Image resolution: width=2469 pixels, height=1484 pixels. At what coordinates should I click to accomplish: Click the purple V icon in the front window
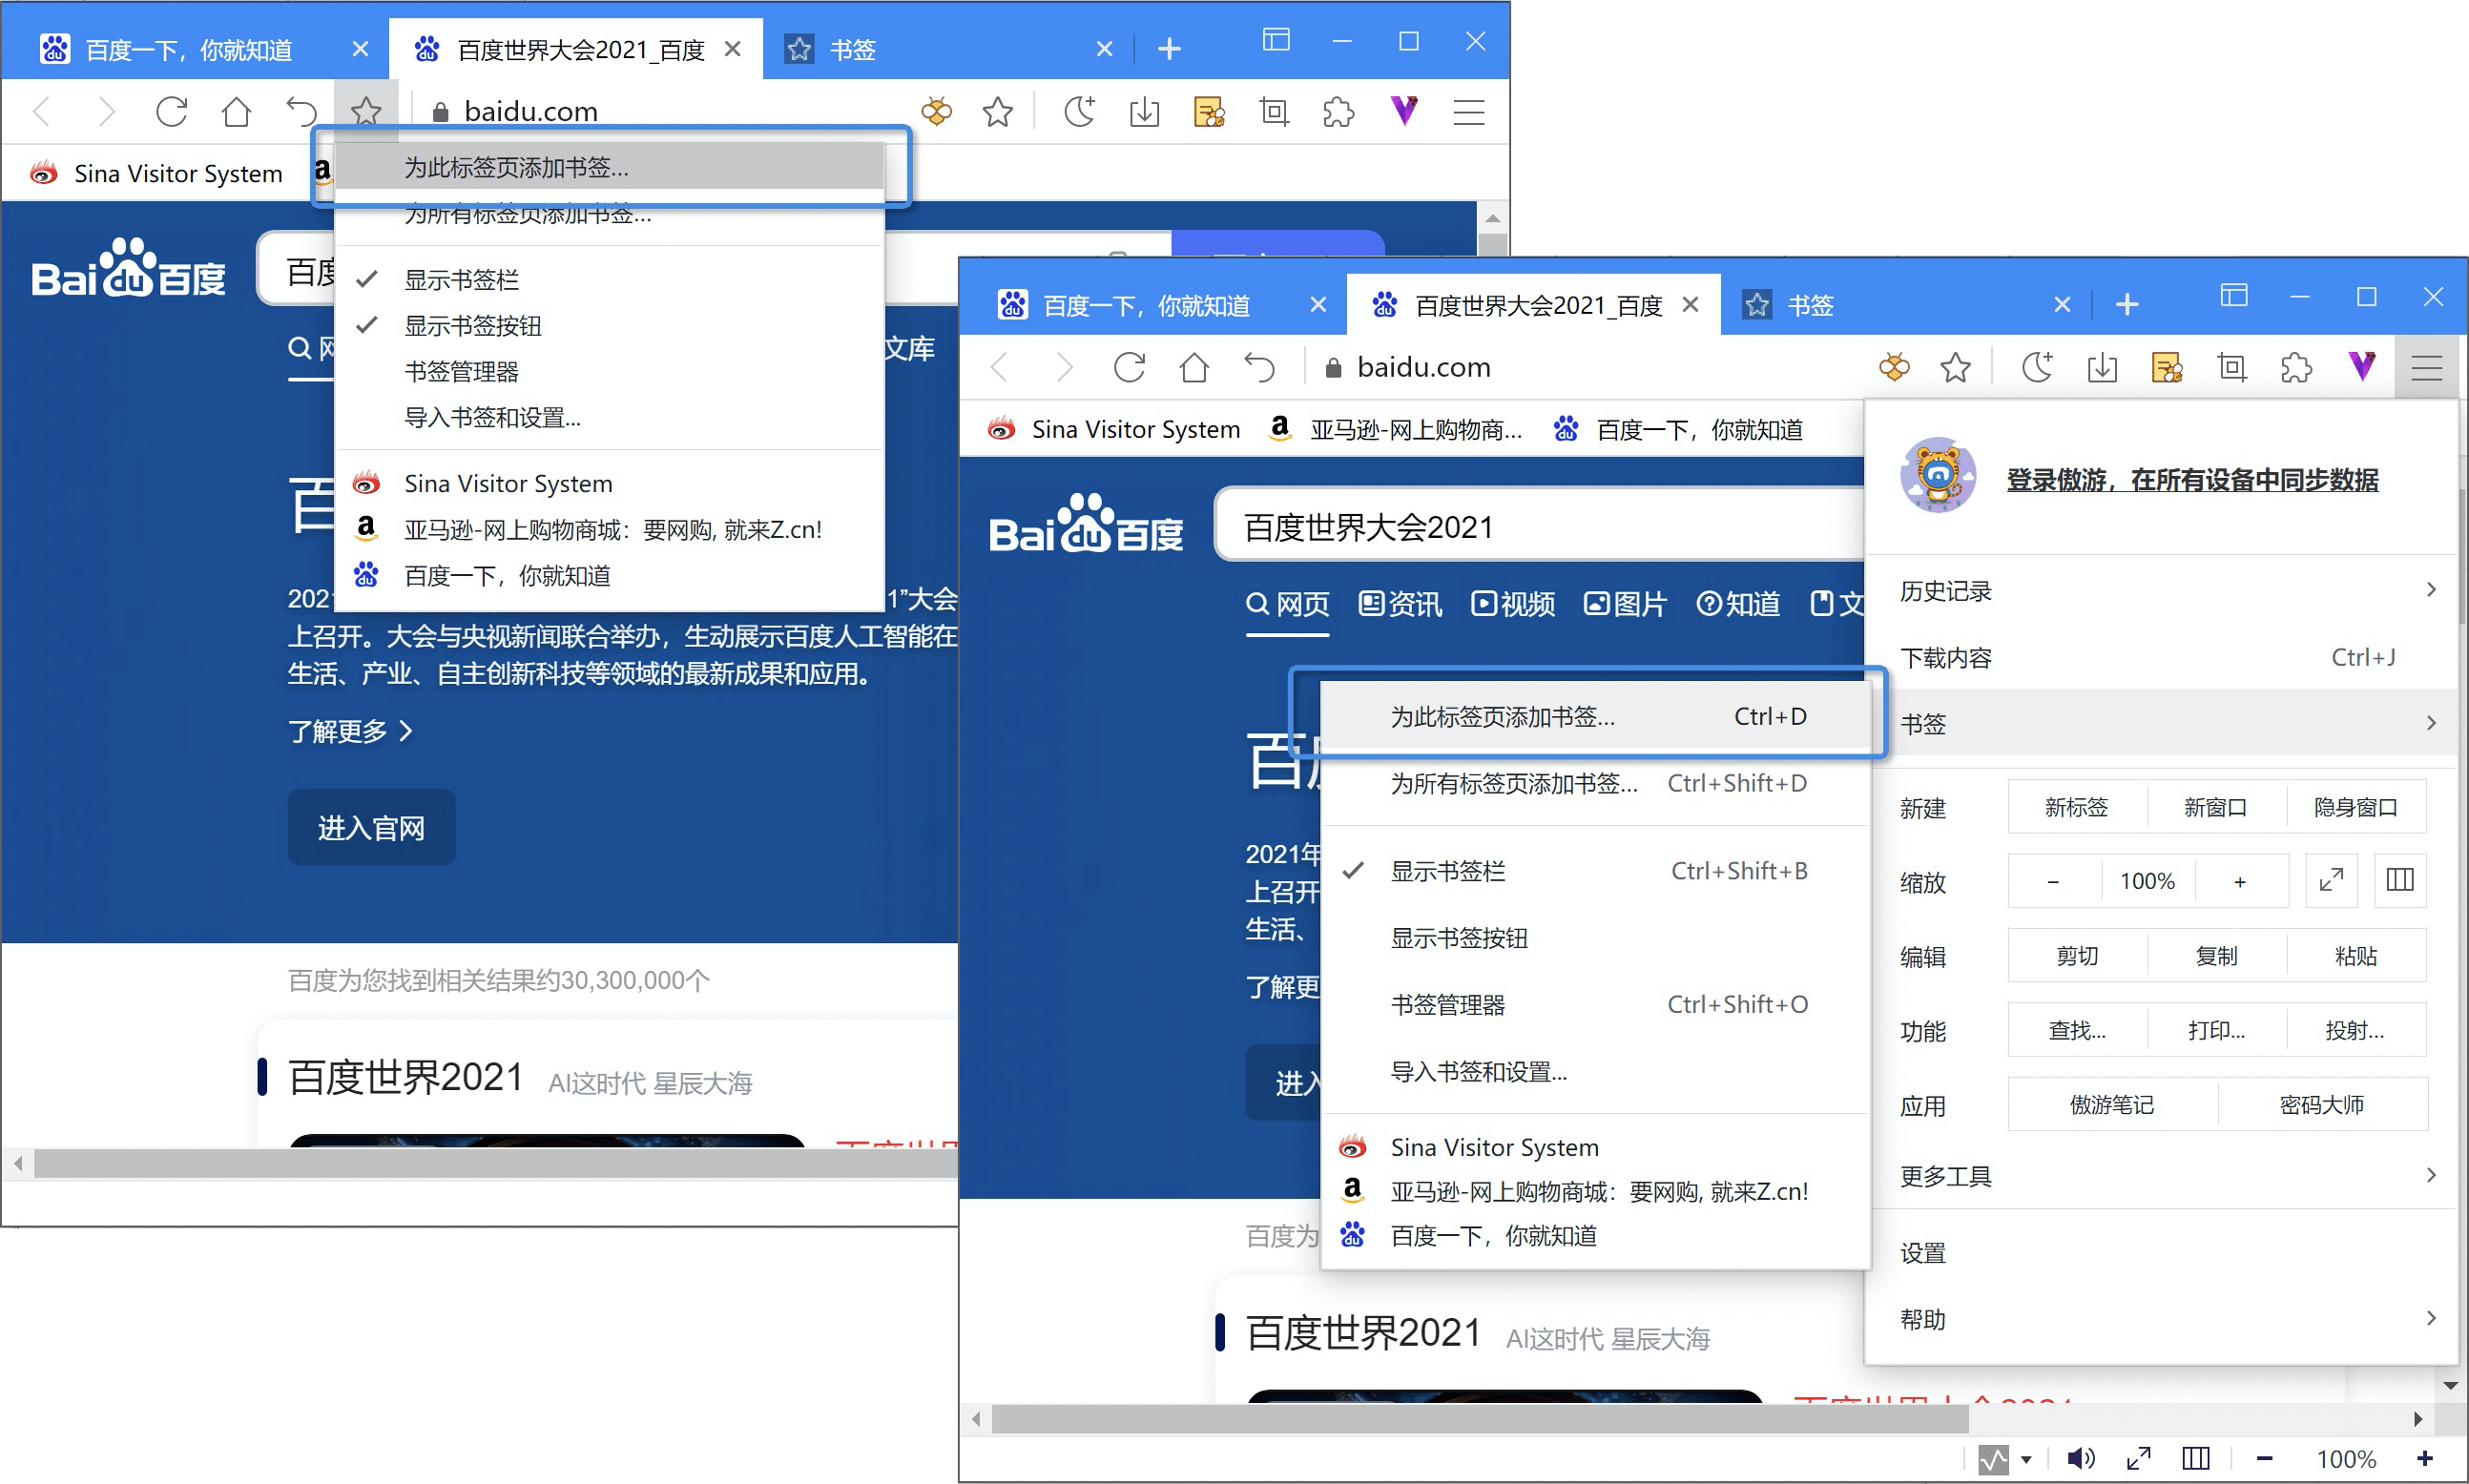[x=2362, y=366]
